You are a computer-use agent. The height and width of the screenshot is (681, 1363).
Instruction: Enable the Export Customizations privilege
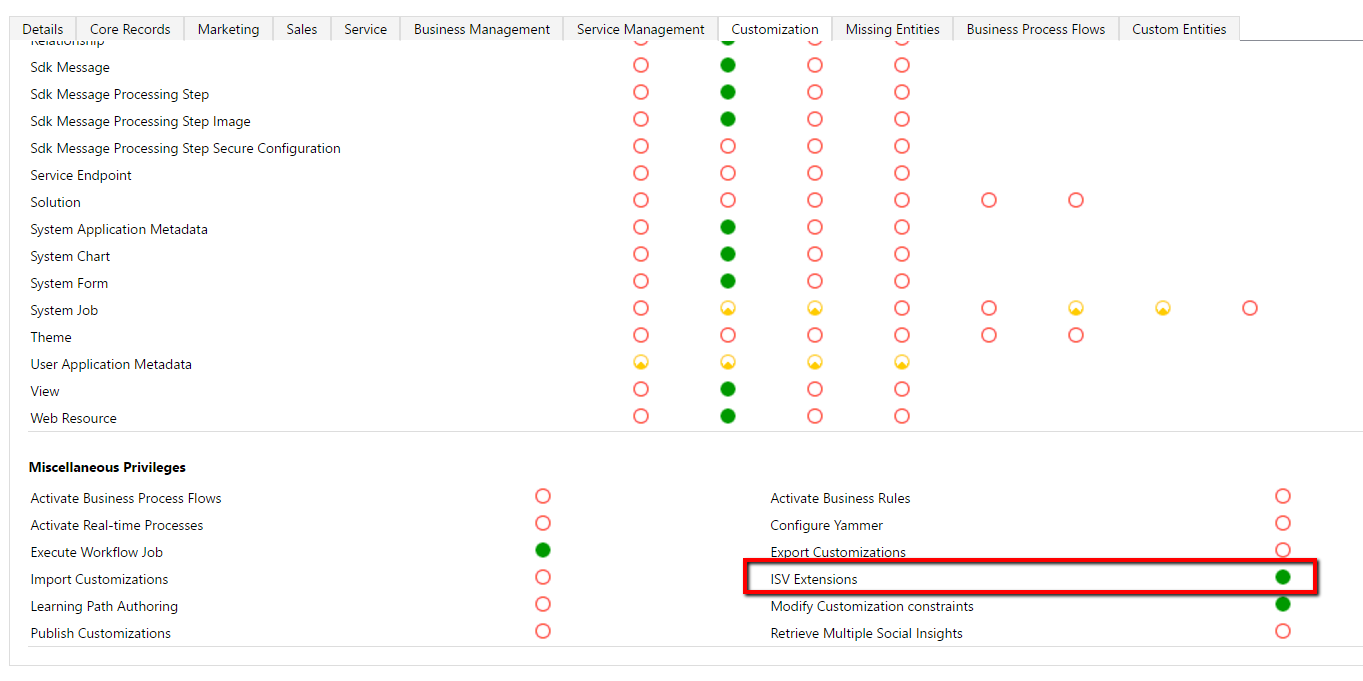click(x=1282, y=551)
